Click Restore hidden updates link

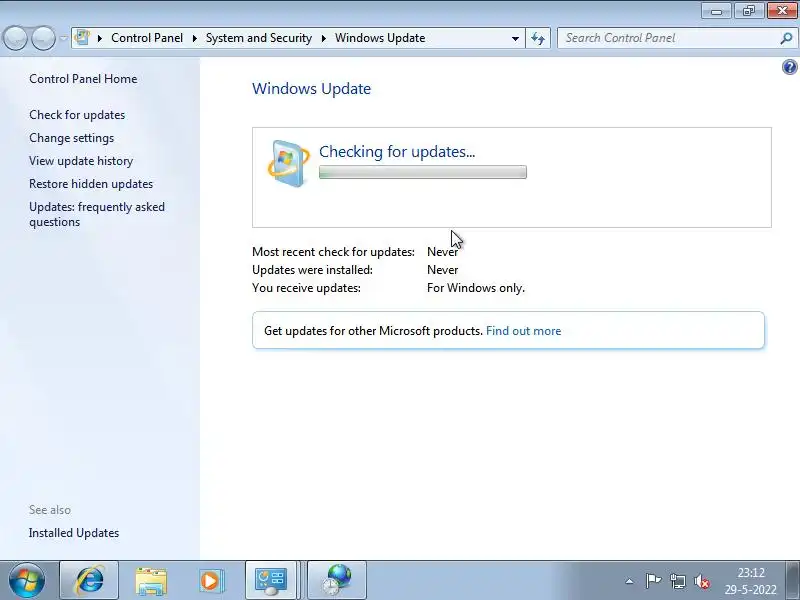click(x=91, y=184)
